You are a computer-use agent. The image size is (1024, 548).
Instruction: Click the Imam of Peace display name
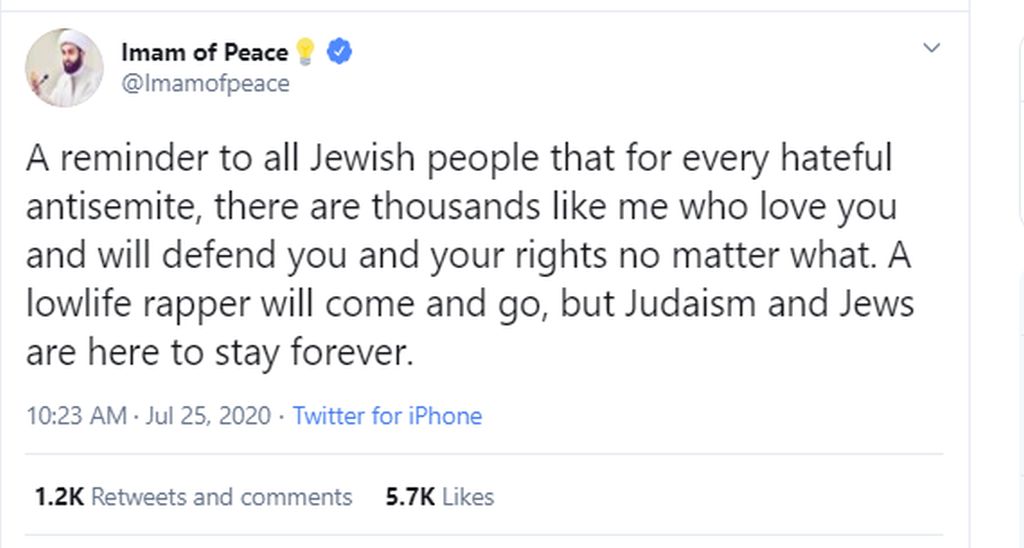click(x=204, y=52)
